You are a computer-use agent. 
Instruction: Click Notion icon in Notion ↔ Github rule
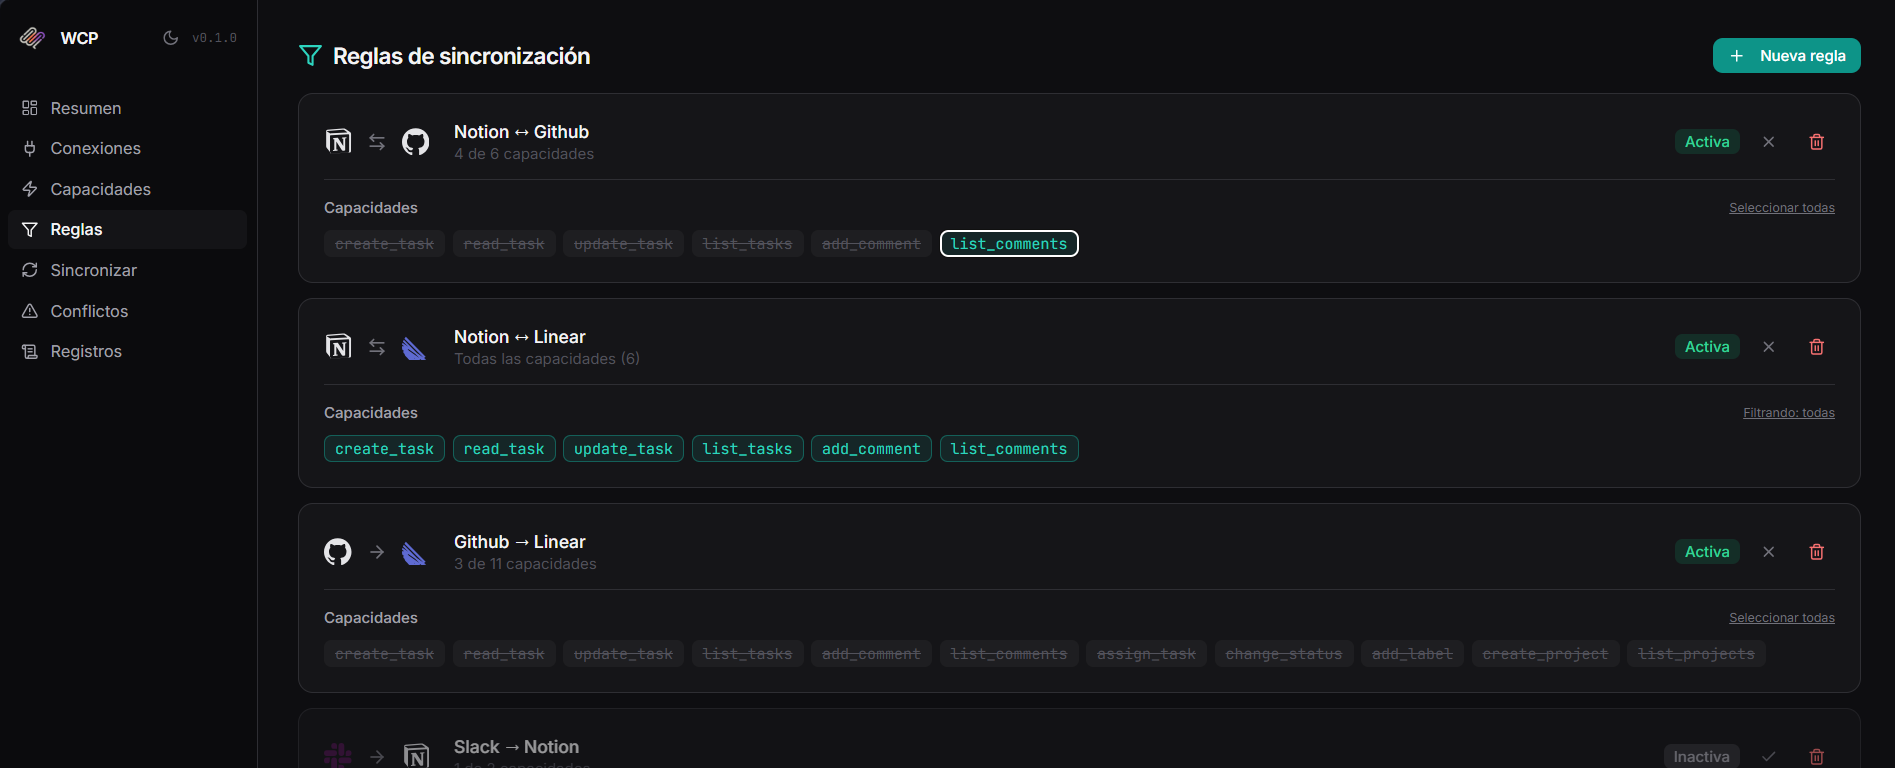338,142
